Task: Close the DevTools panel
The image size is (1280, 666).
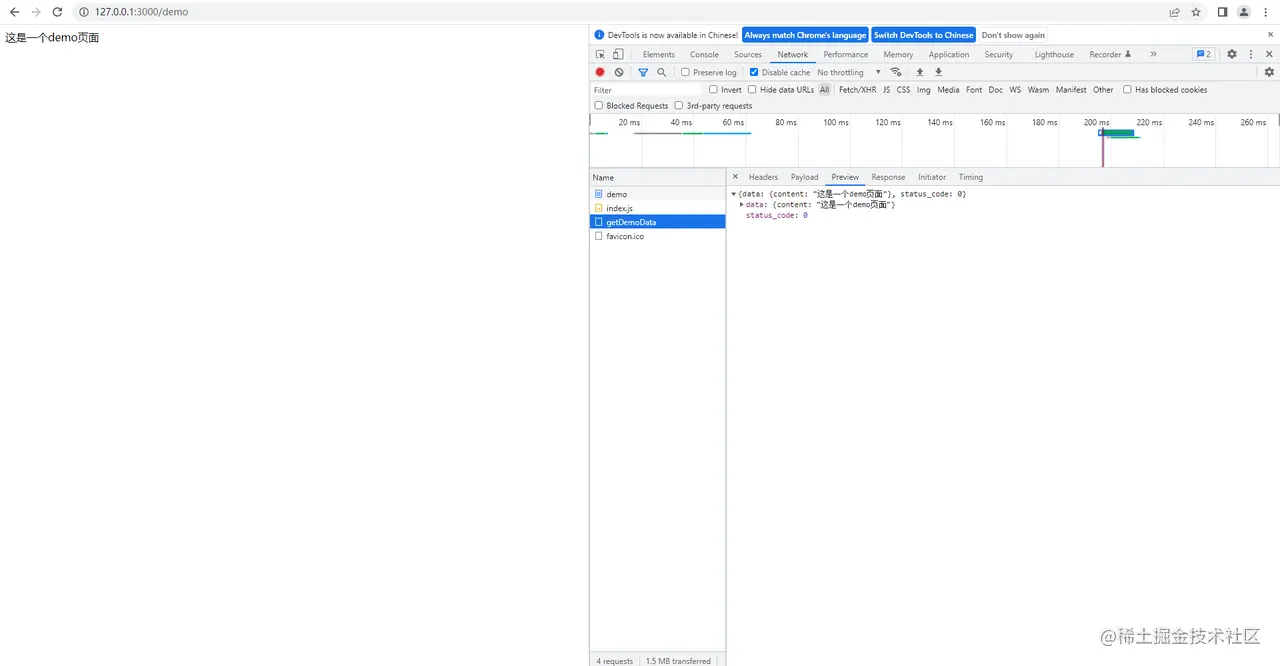Action: pos(1269,54)
